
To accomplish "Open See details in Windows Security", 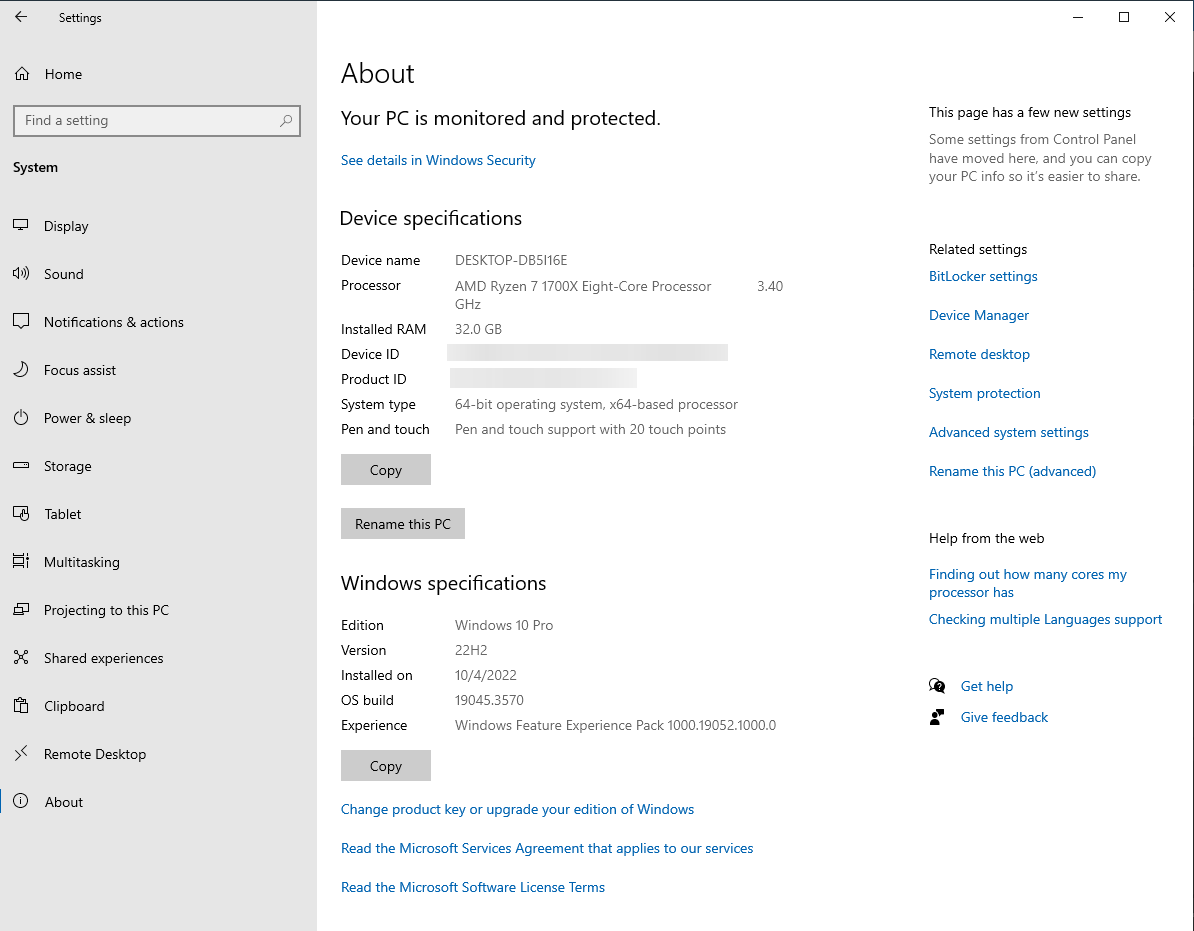I will 438,160.
